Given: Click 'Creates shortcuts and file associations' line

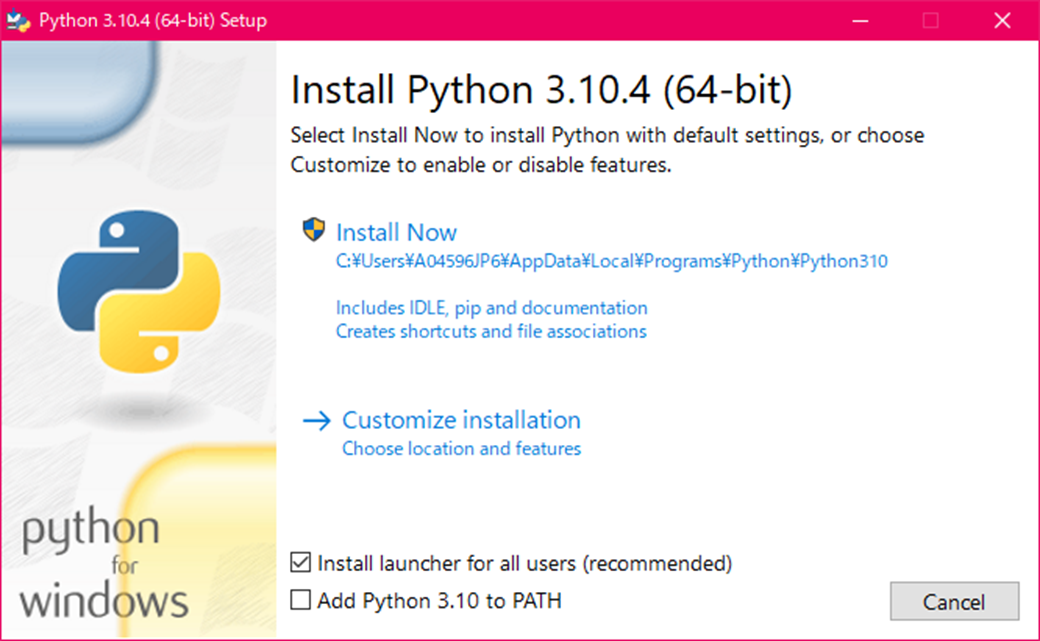Looking at the screenshot, I should pyautogui.click(x=491, y=332).
